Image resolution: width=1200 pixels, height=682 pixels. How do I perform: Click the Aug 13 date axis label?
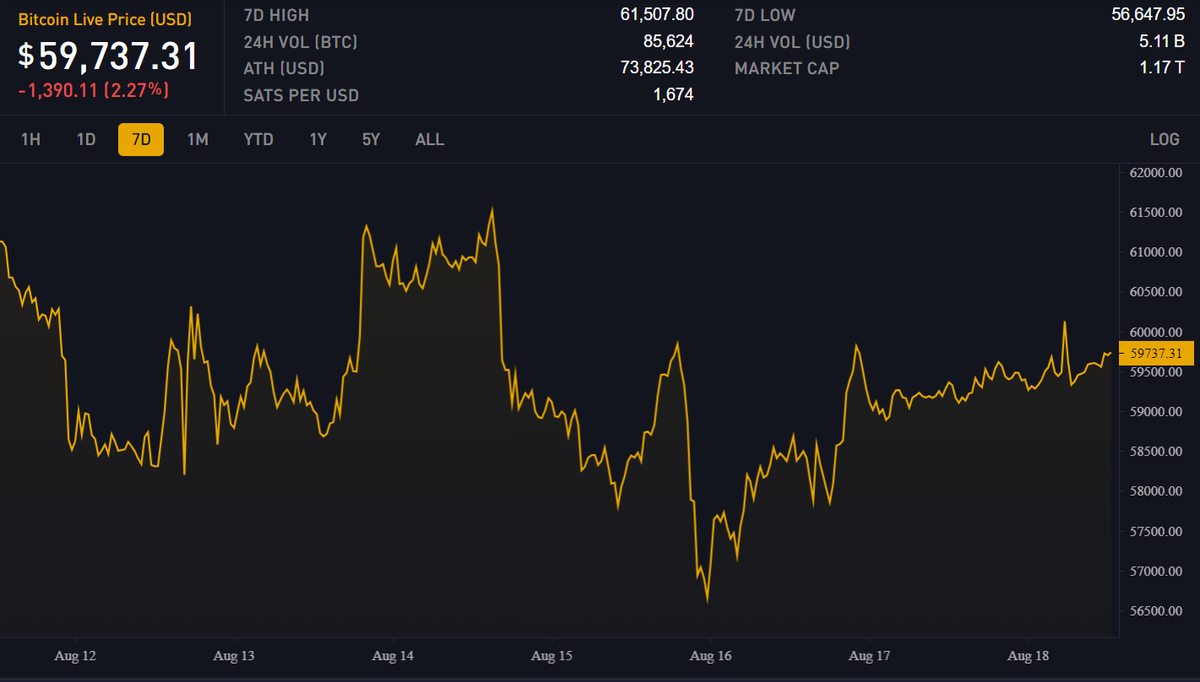[x=234, y=657]
